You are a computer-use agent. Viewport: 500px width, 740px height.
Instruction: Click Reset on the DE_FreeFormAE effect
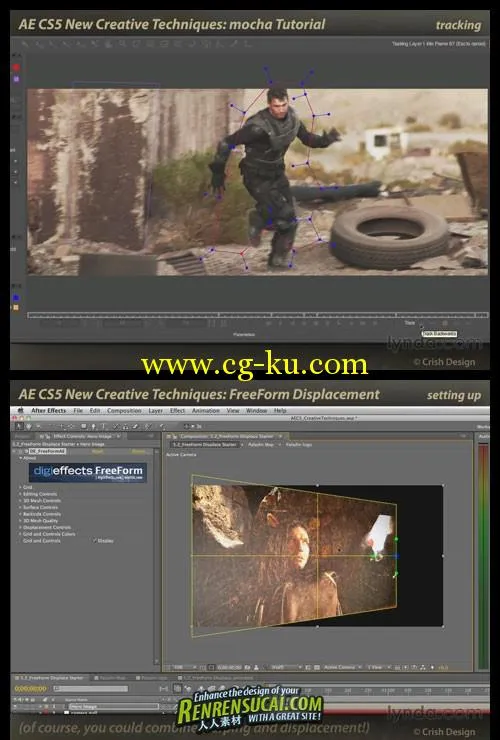click(98, 452)
